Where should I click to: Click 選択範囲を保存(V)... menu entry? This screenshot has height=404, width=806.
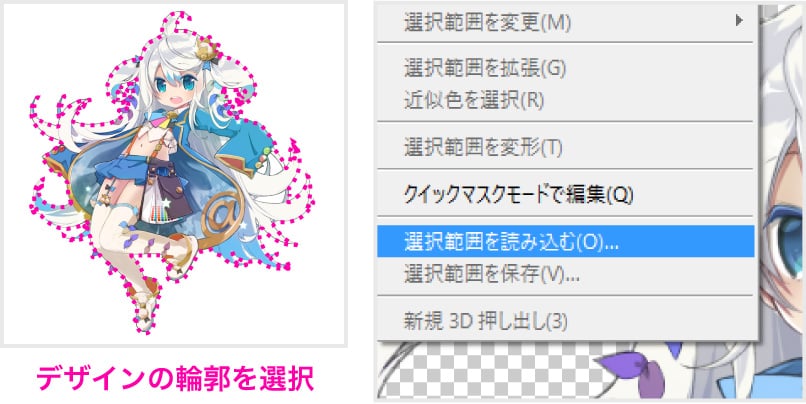pos(565,274)
